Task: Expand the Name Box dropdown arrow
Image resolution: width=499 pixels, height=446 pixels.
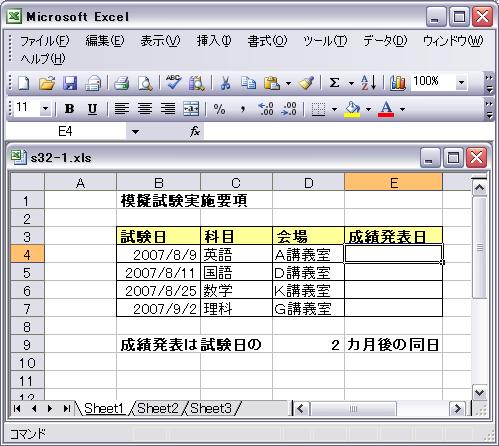Action: tap(135, 132)
